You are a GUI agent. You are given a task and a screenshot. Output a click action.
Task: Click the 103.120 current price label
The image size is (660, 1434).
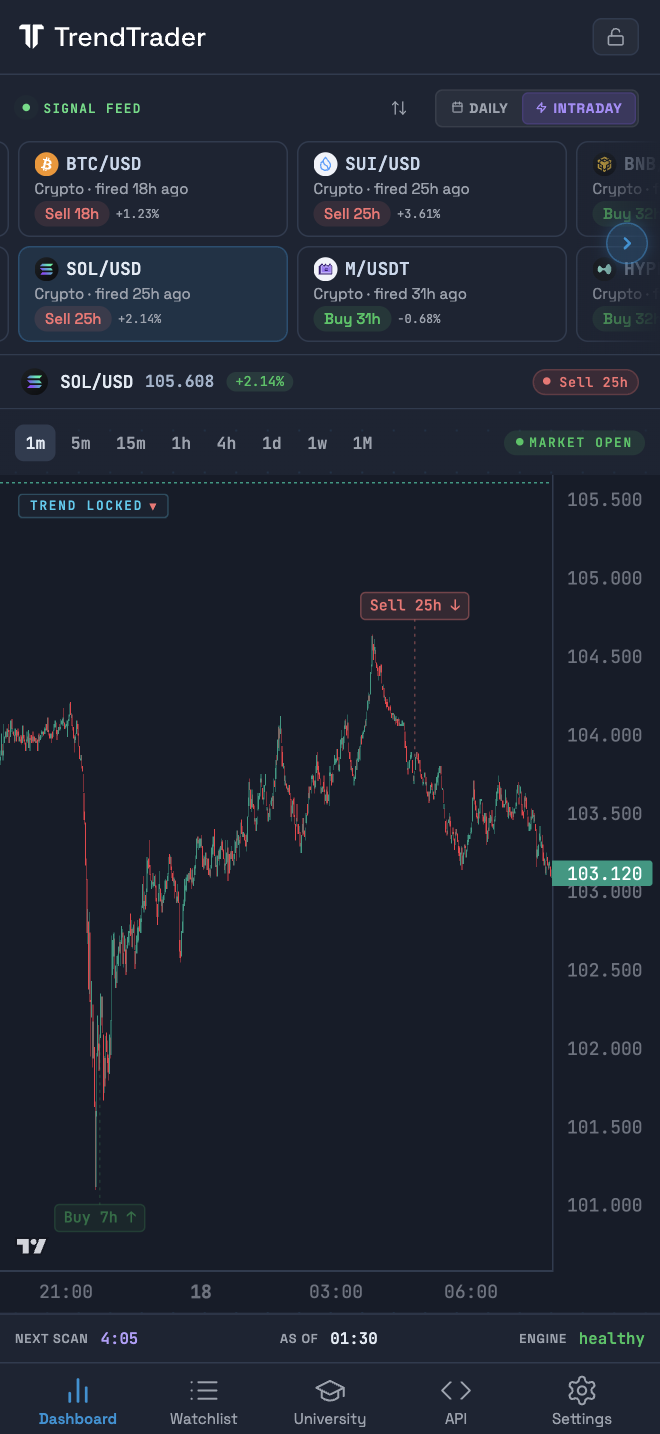[x=603, y=873]
